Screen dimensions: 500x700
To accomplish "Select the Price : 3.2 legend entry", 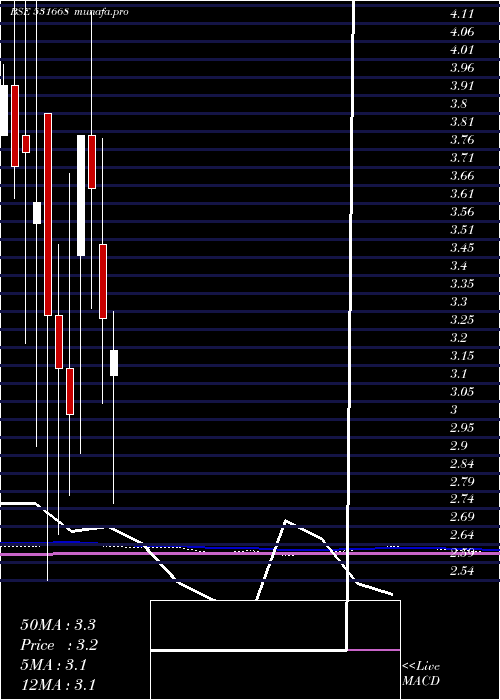I will tap(59, 645).
